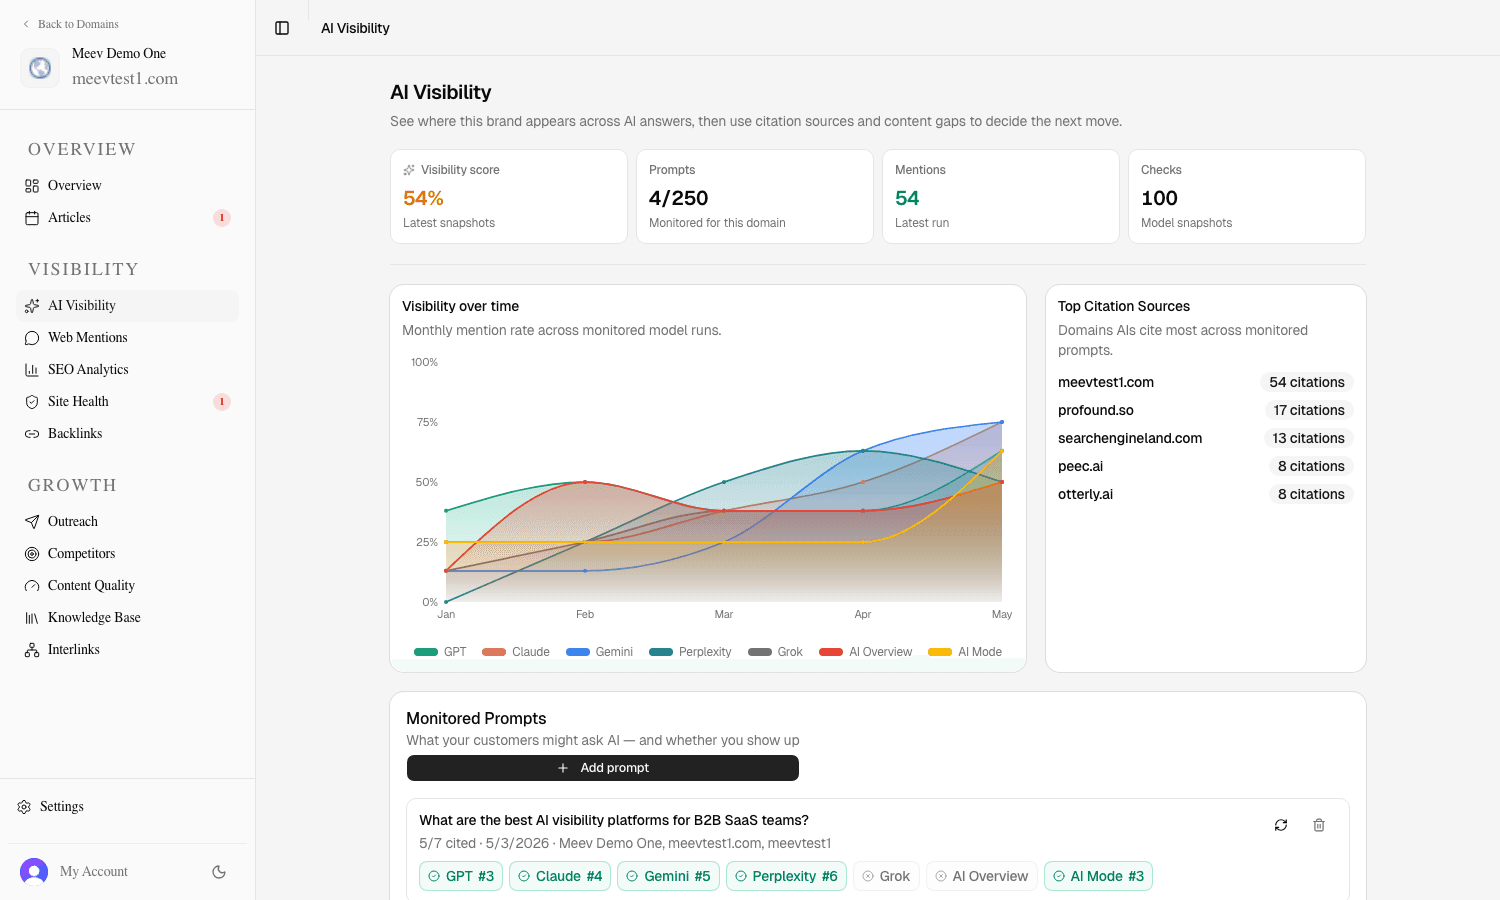
Task: Refresh the B2B SaaS prompt
Action: click(1281, 825)
